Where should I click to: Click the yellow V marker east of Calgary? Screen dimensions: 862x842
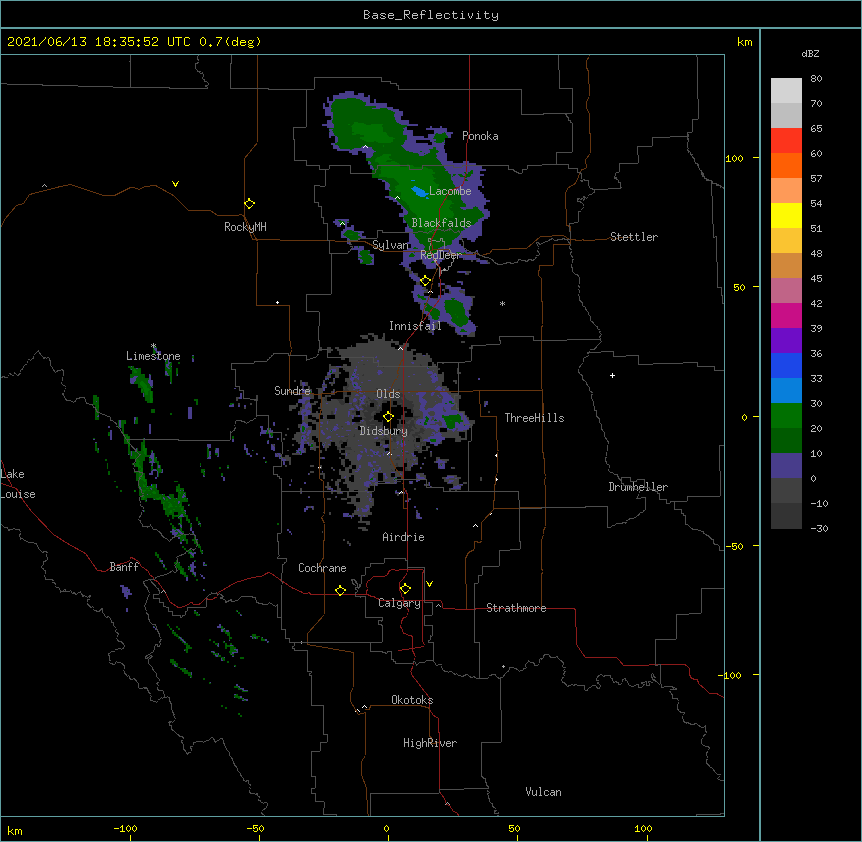(x=429, y=584)
